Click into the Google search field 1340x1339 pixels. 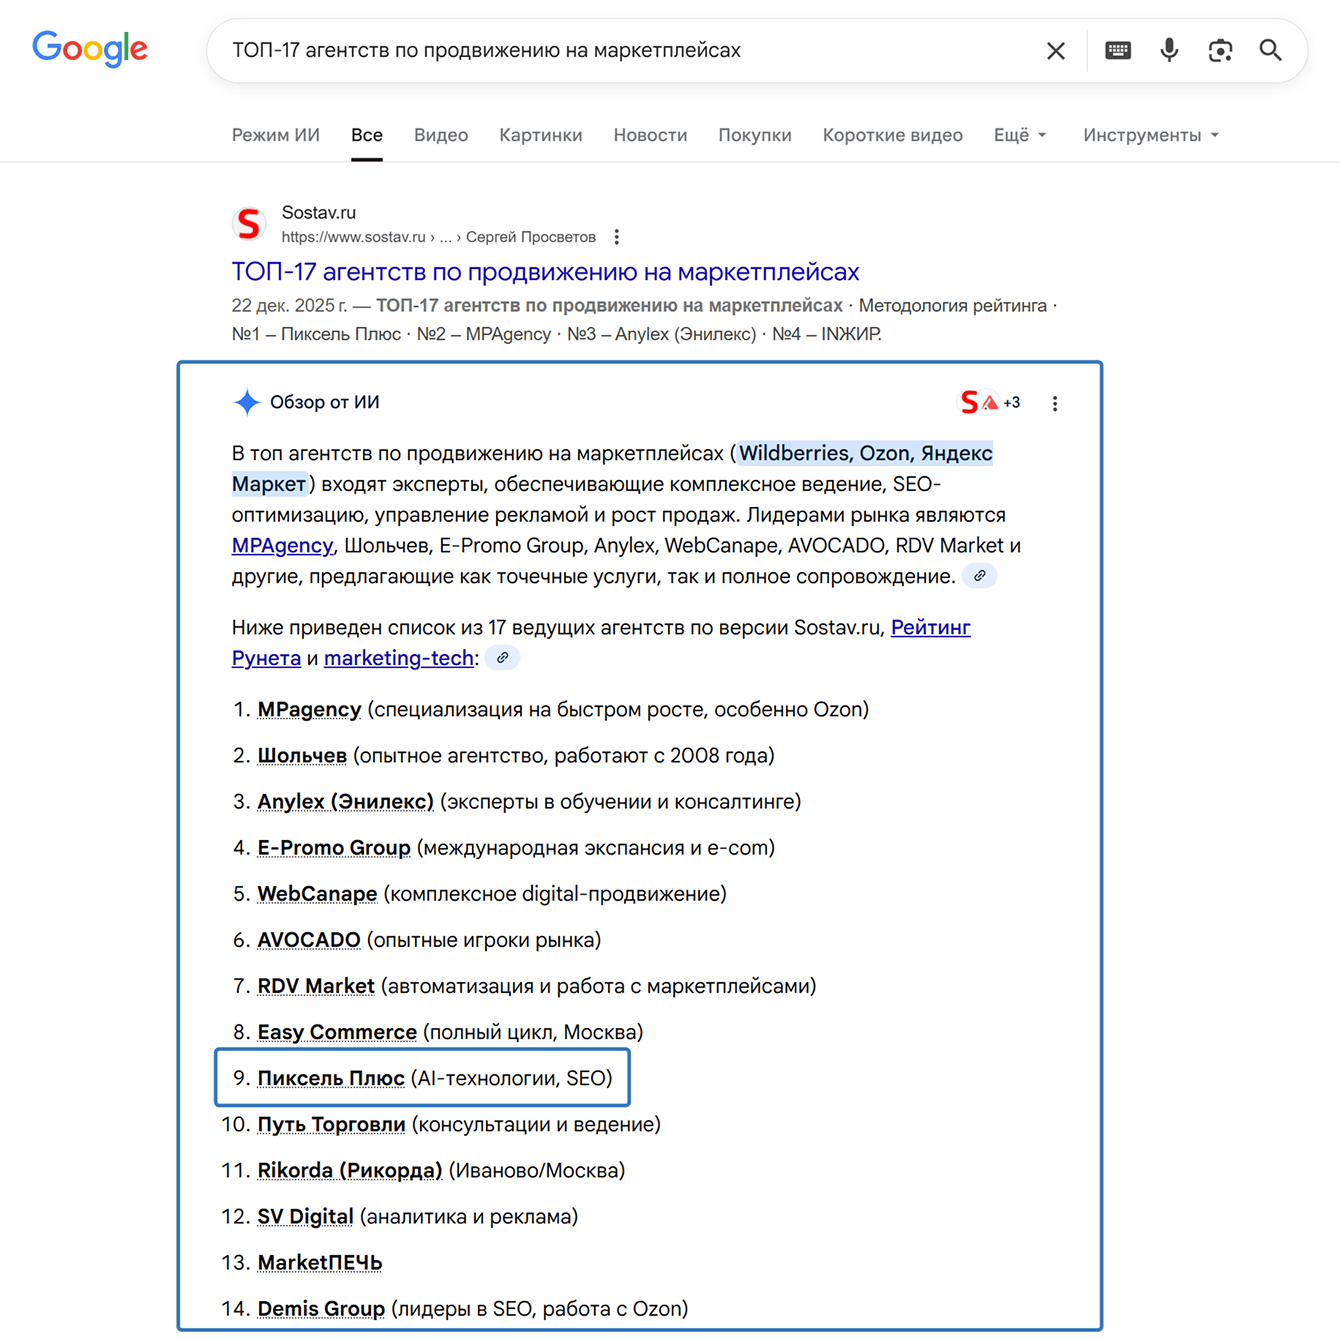620,51
